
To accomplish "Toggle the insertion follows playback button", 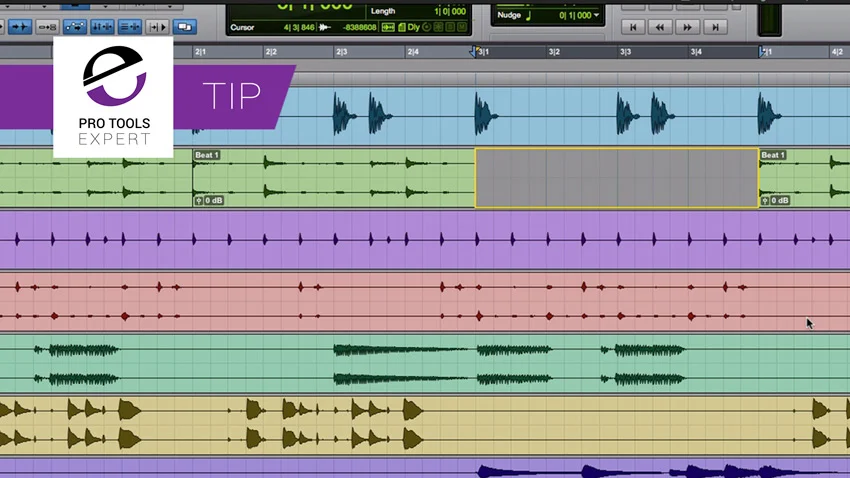I will pyautogui.click(x=157, y=27).
